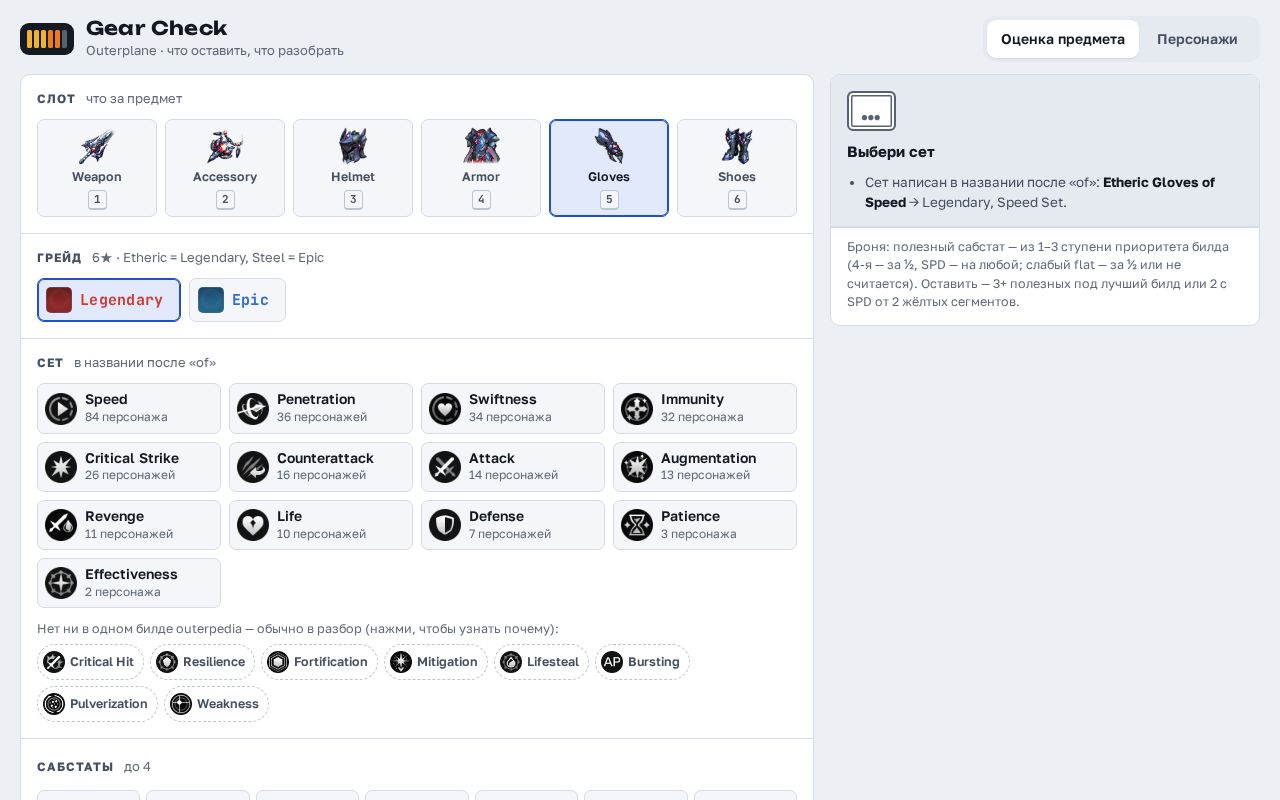Select the Defense shield icon
This screenshot has height=800, width=1280.
[x=445, y=525]
